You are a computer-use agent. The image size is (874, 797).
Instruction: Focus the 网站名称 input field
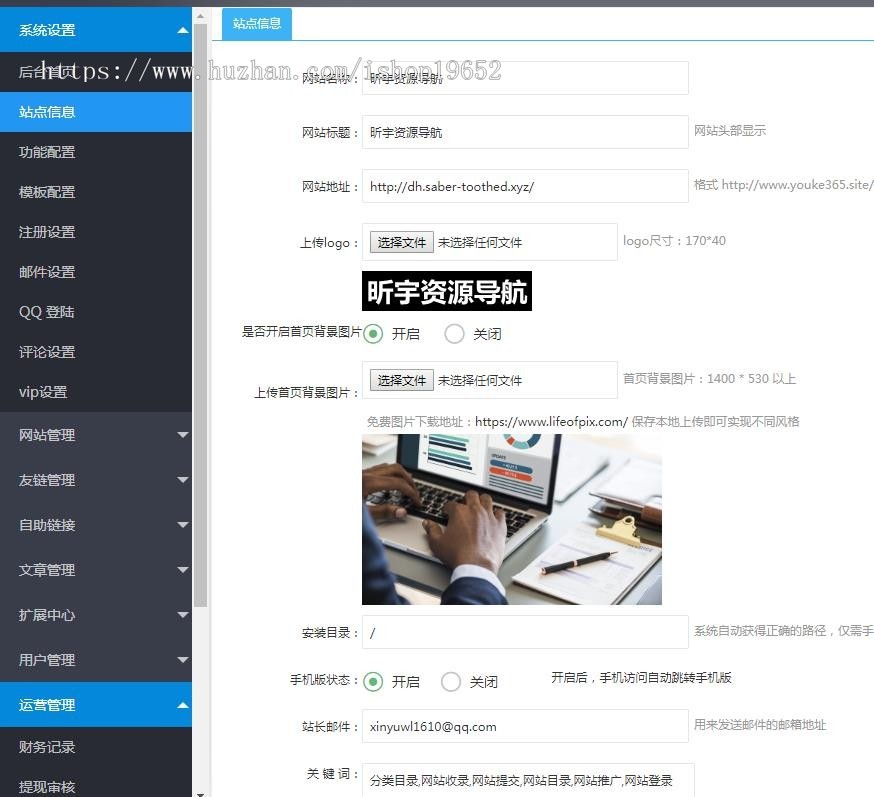point(525,78)
